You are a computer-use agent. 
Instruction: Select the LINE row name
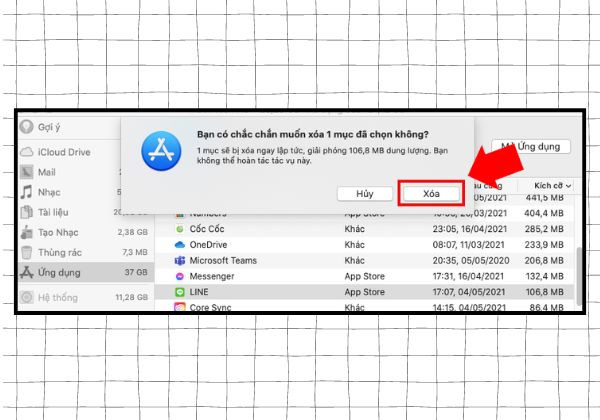[199, 292]
